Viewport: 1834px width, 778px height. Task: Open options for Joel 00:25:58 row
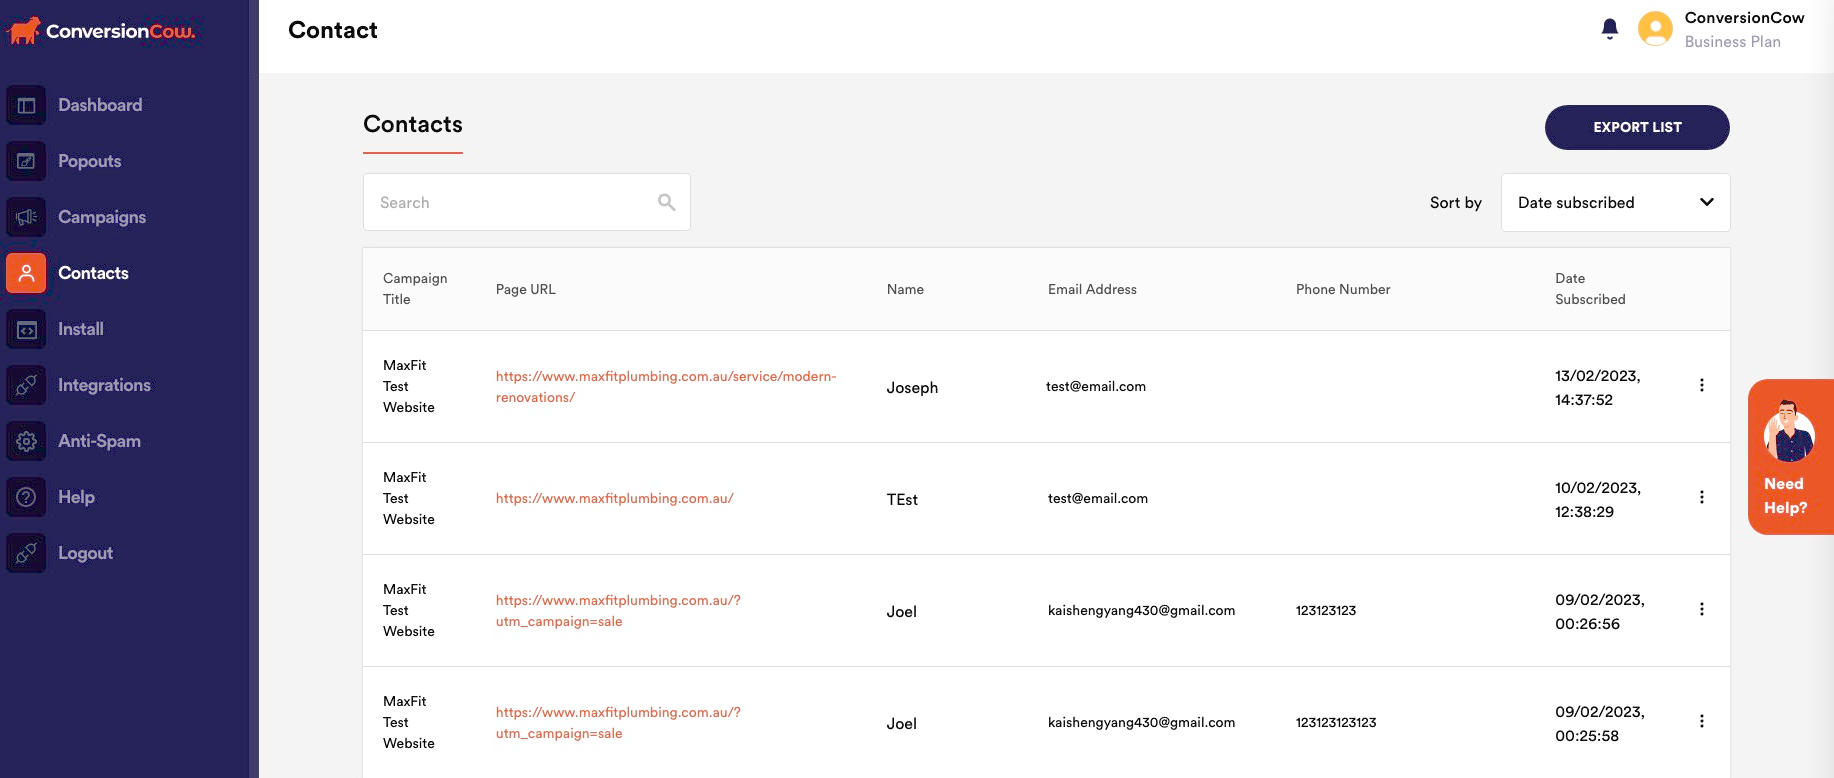click(1702, 721)
